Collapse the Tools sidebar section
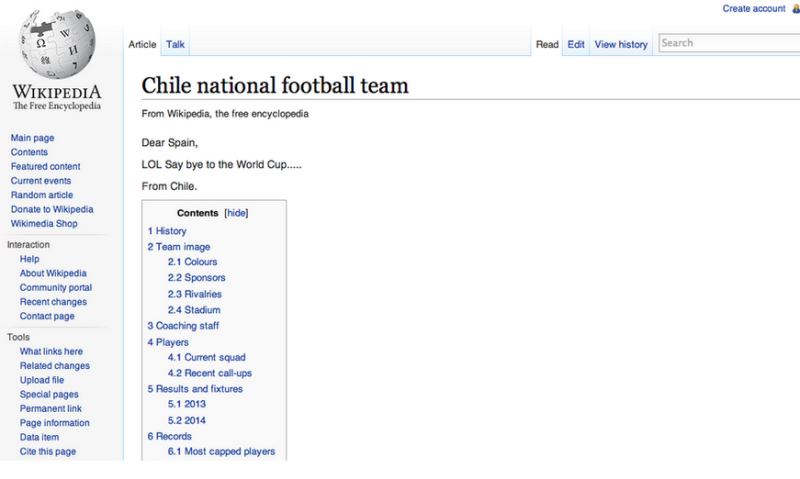 [x=20, y=337]
